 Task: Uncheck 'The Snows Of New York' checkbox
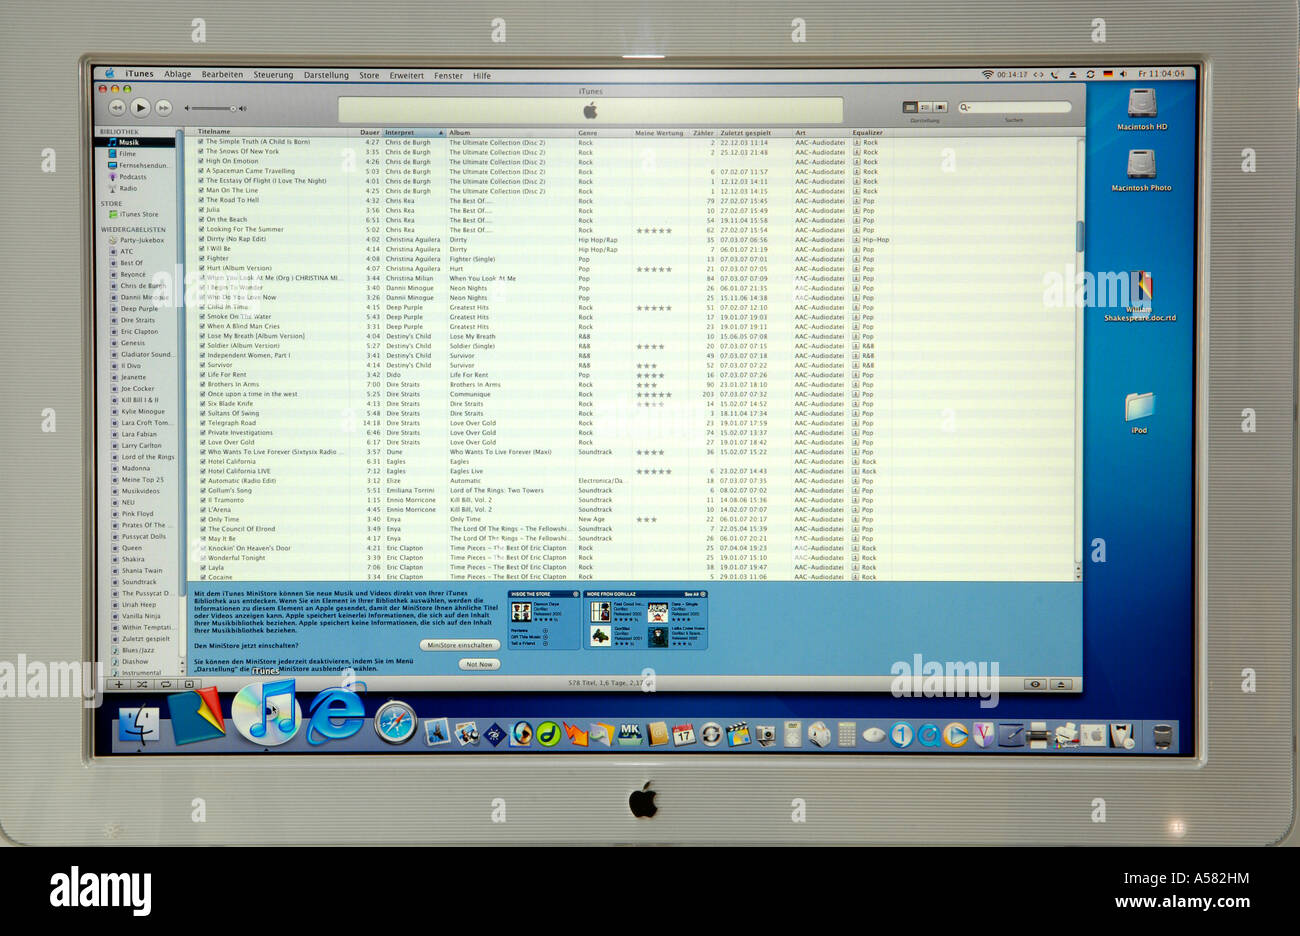(201, 152)
